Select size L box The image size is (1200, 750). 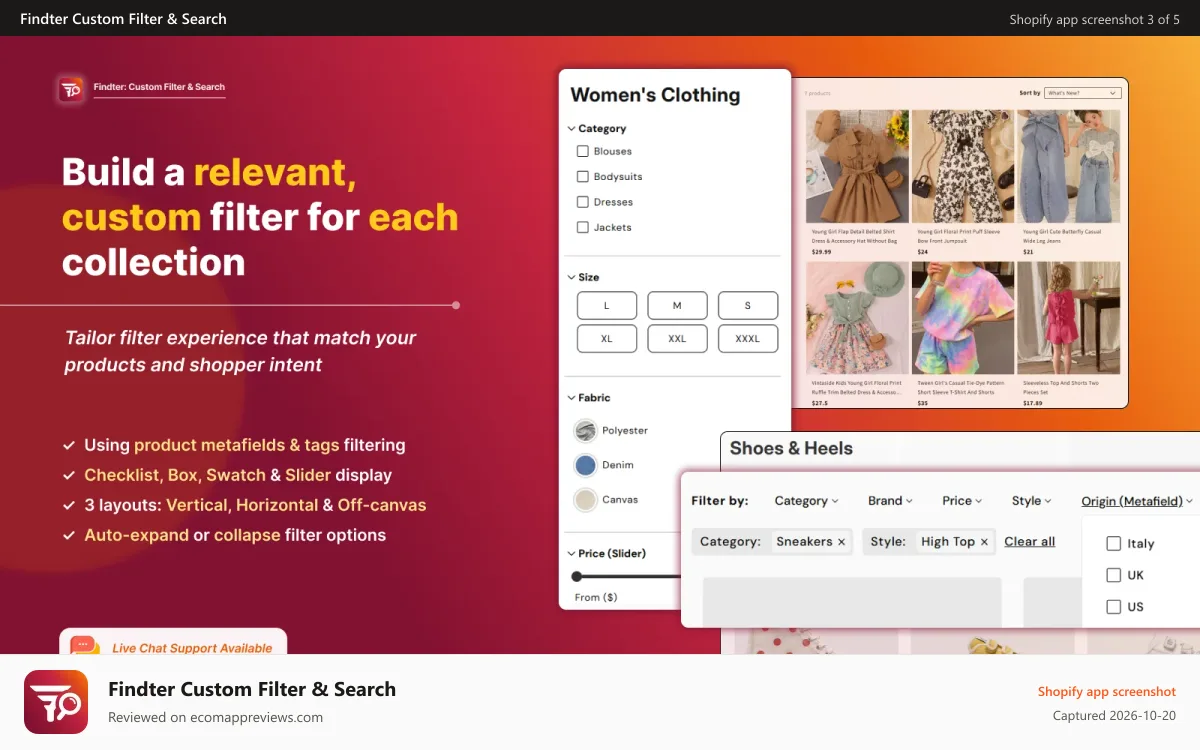[x=607, y=305]
